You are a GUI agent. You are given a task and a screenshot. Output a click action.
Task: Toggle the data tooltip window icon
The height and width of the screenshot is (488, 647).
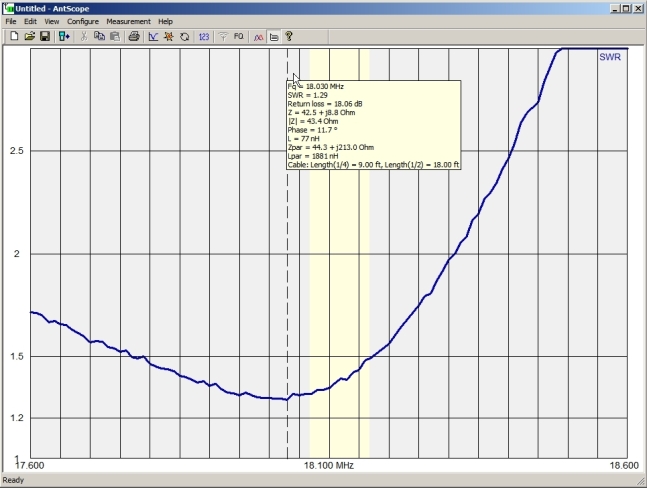(274, 37)
